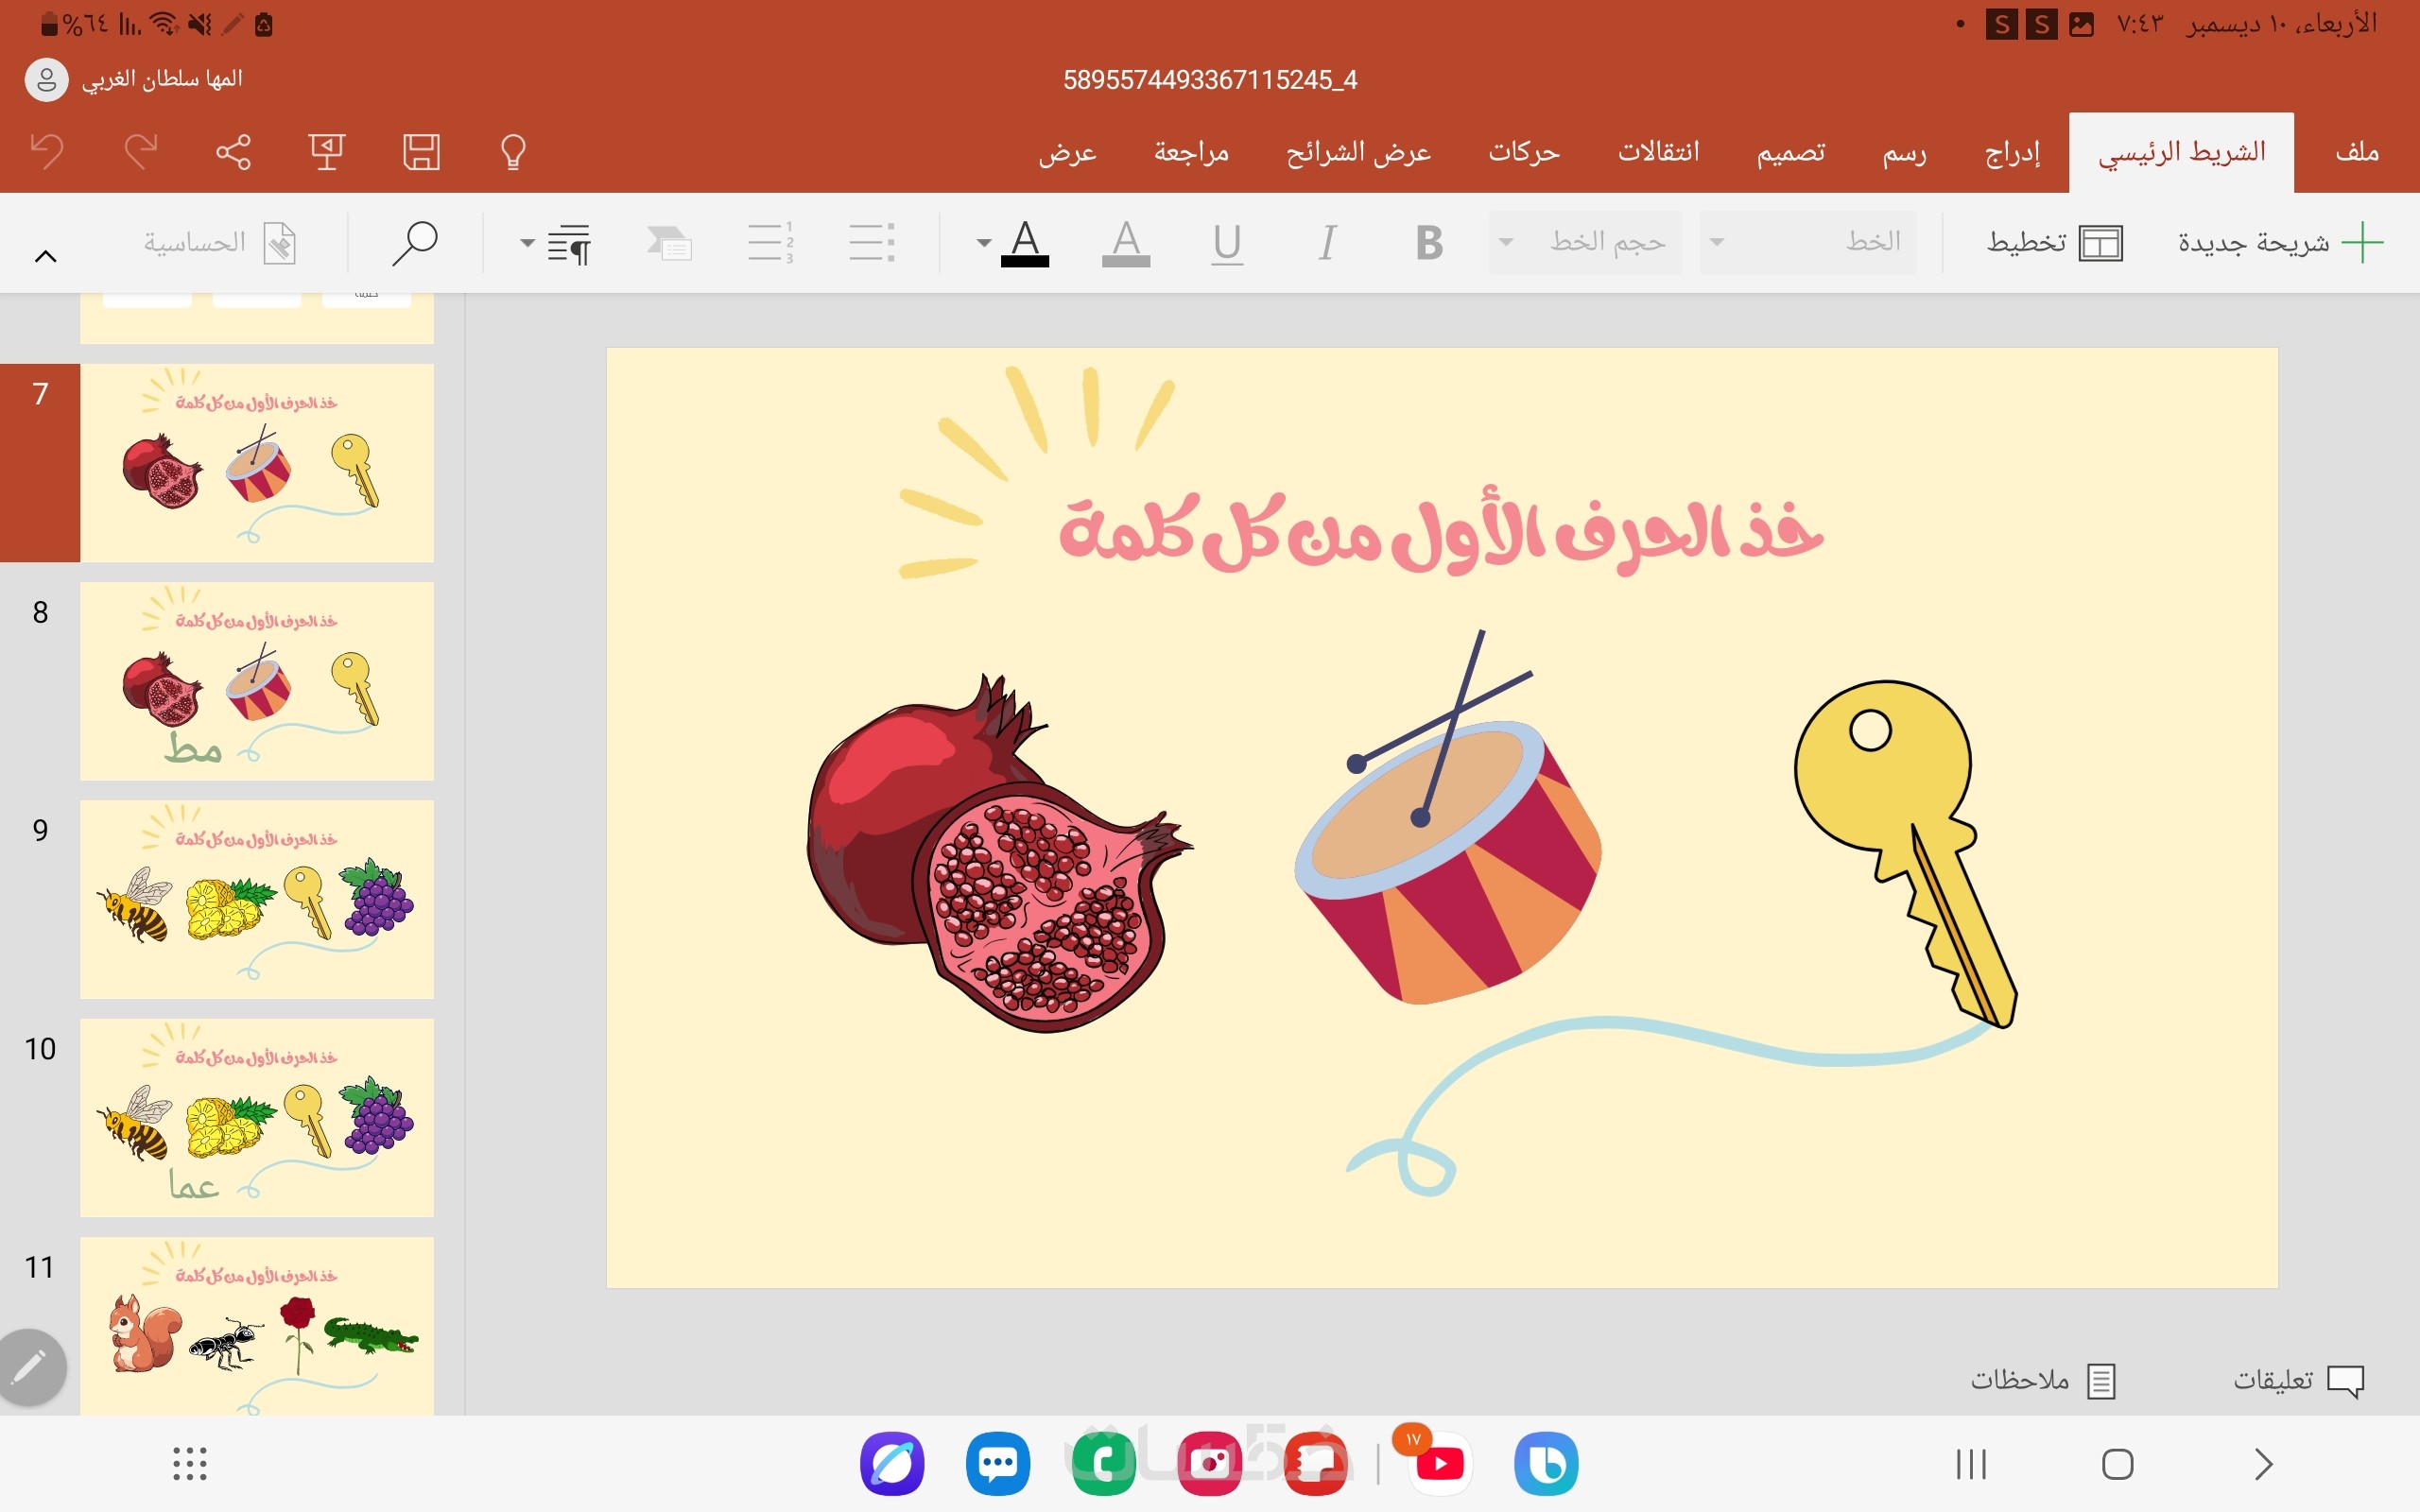
Task: Click the Save icon
Action: coord(421,152)
